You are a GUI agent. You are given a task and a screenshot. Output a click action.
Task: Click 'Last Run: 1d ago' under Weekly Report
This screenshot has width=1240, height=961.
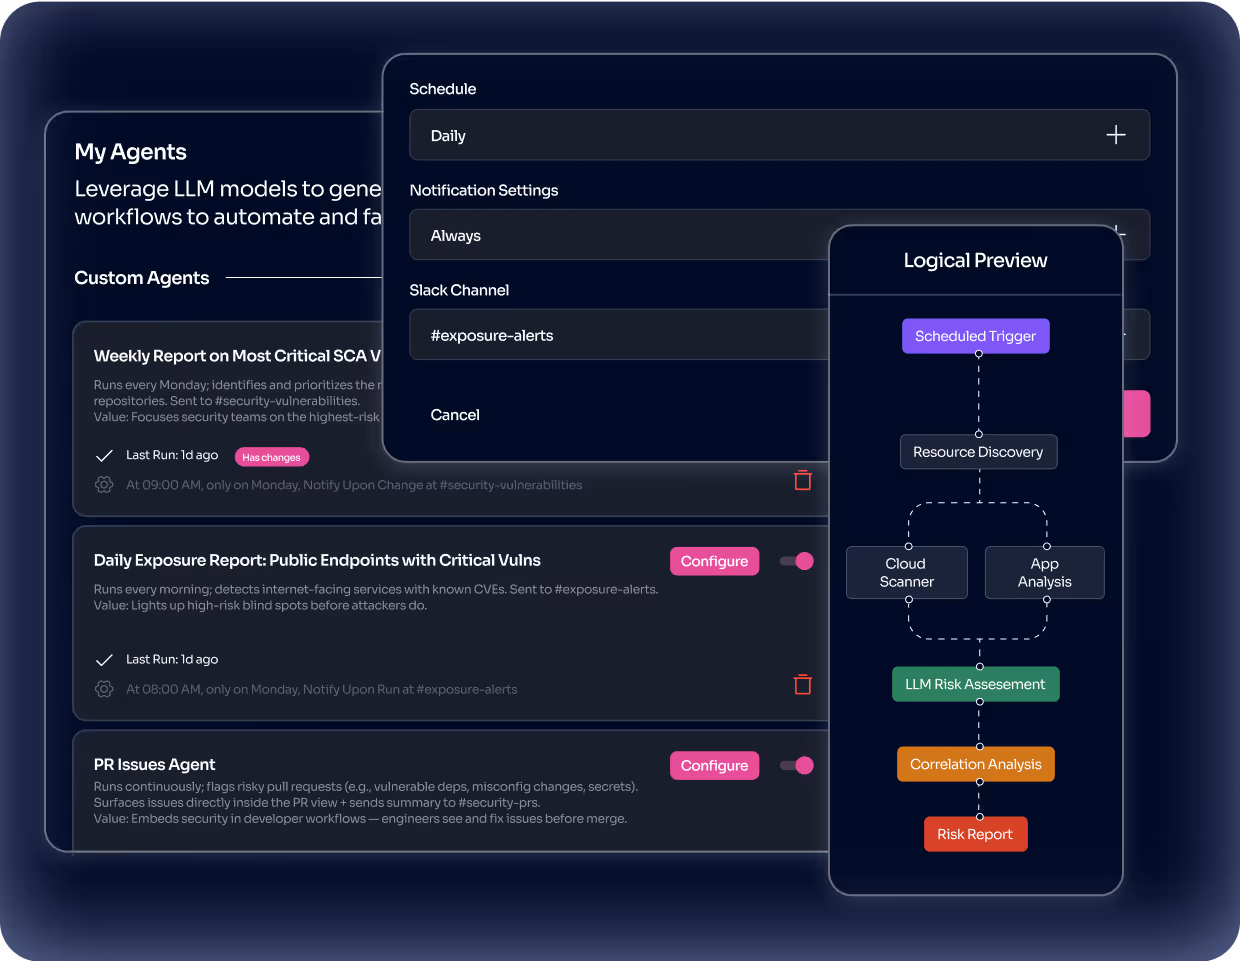pyautogui.click(x=172, y=455)
